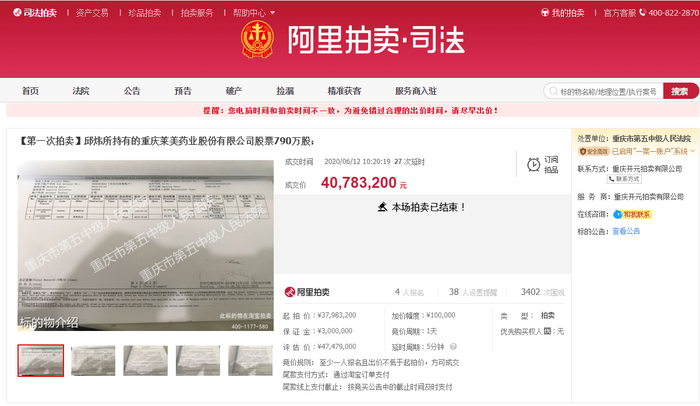Open 资产交易 in the top bar
700x406 pixels.
(x=92, y=13)
